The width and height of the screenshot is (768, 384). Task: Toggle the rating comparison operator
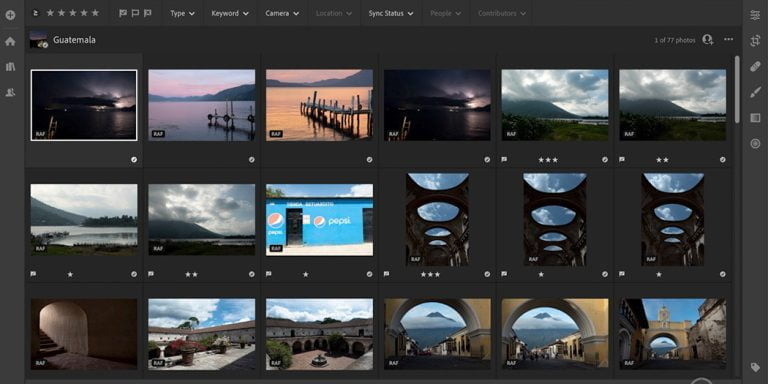coord(35,13)
